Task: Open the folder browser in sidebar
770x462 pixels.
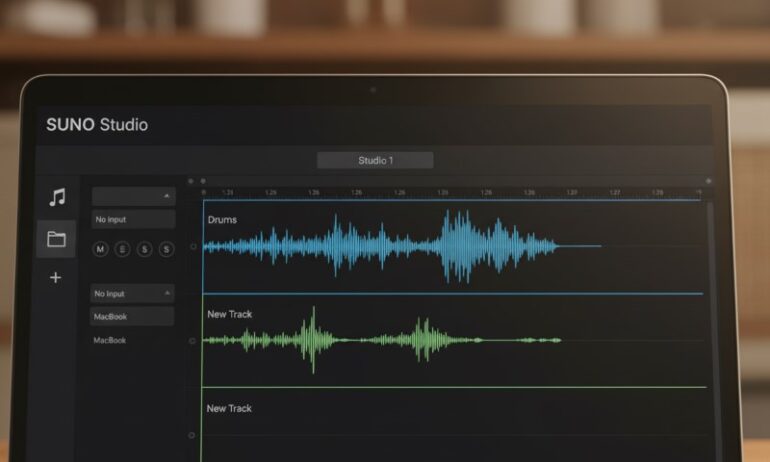Action: pos(56,239)
